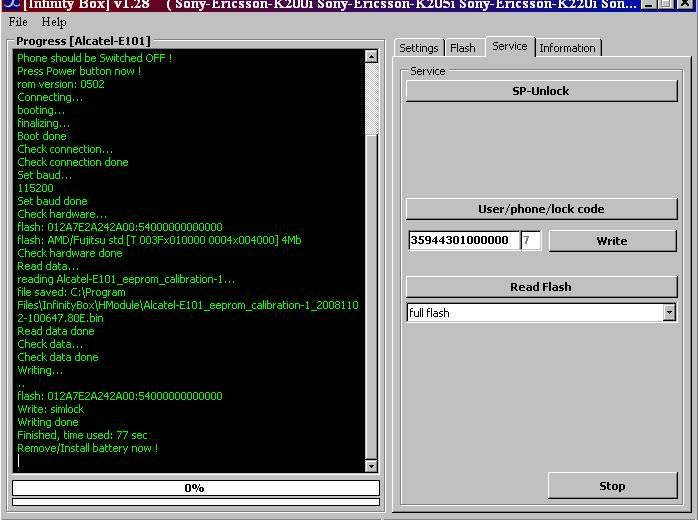Click the User/phone/lock code button
The width and height of the screenshot is (698, 520).
tap(541, 209)
